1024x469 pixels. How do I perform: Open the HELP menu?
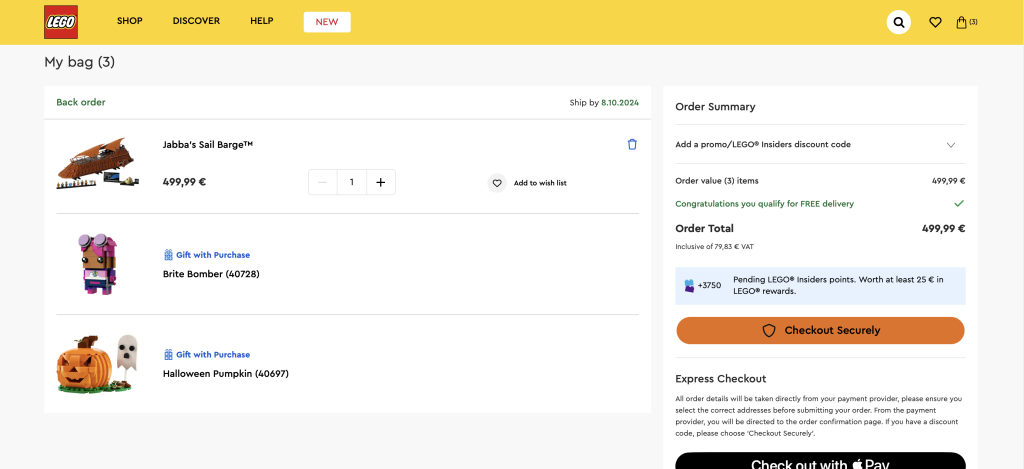pyautogui.click(x=261, y=21)
